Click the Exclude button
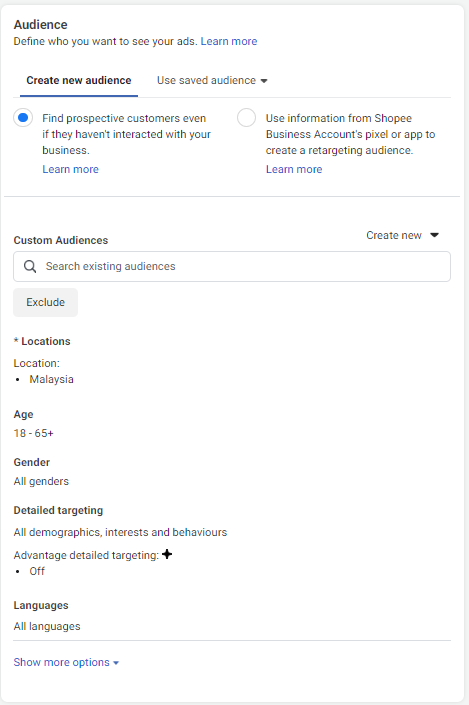The height and width of the screenshot is (705, 469). coord(45,303)
